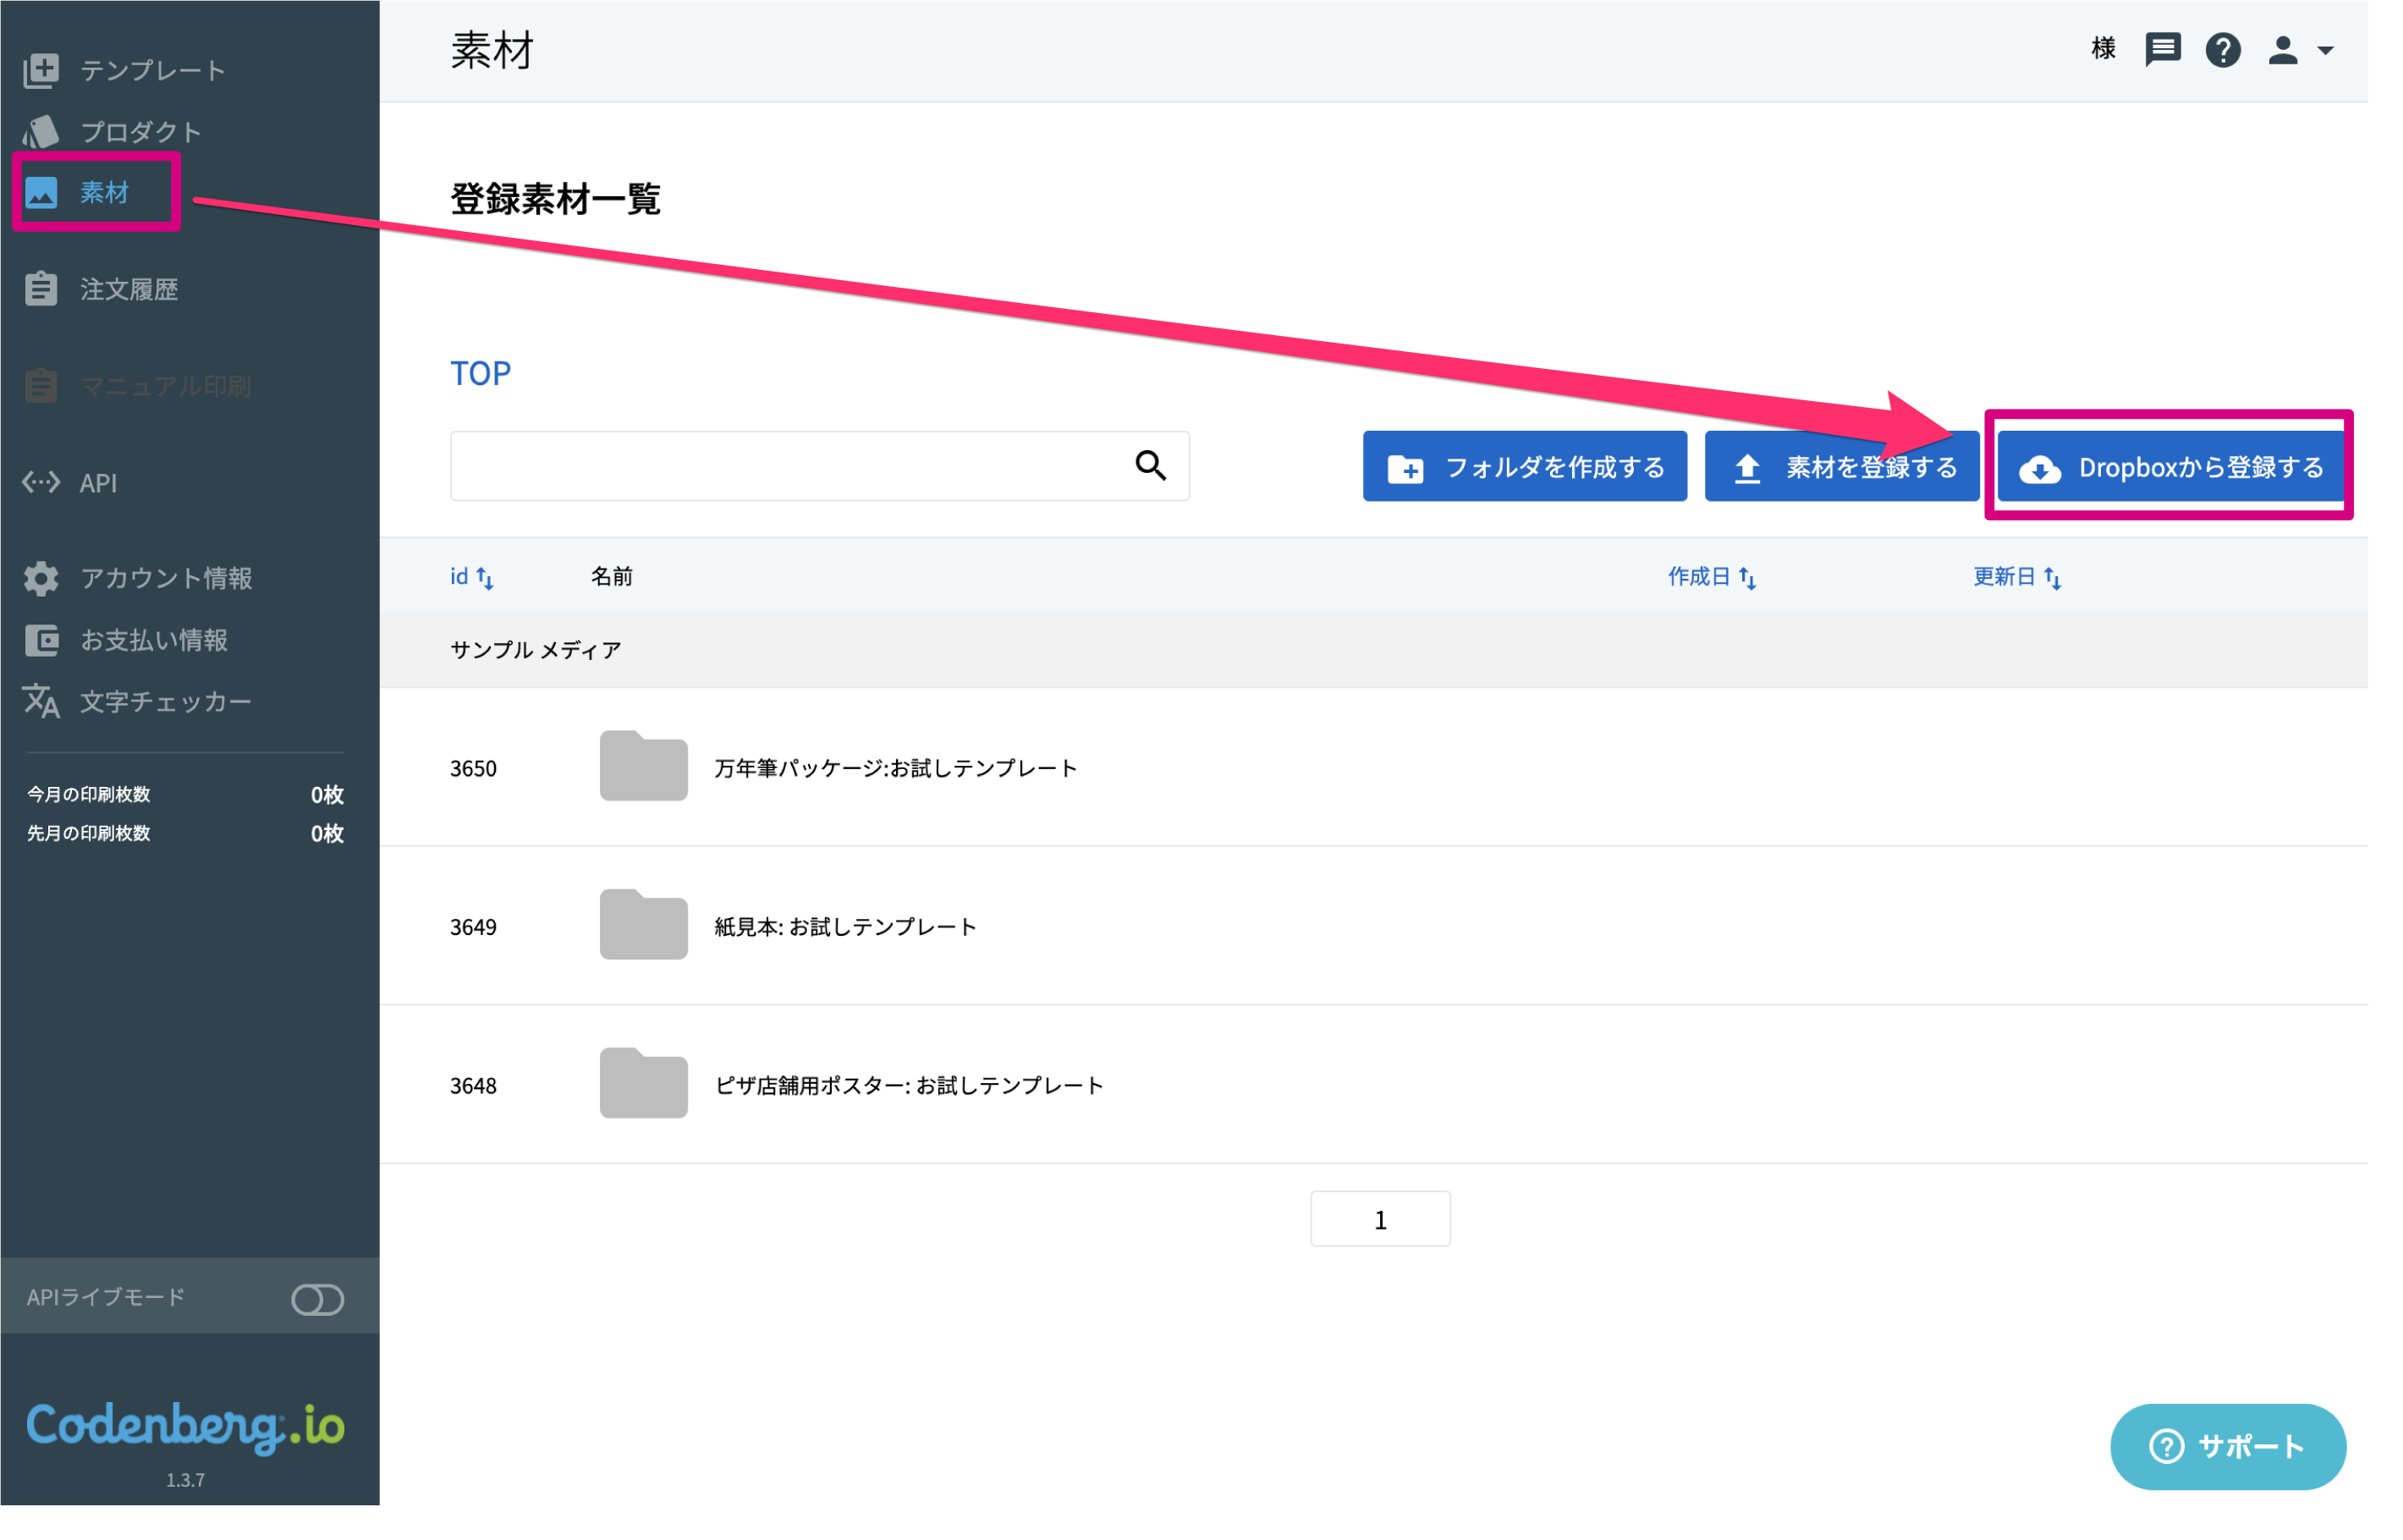Viewport: 2403px width, 1540px height.
Task: Click the フォルダを作成する button
Action: 1524,467
